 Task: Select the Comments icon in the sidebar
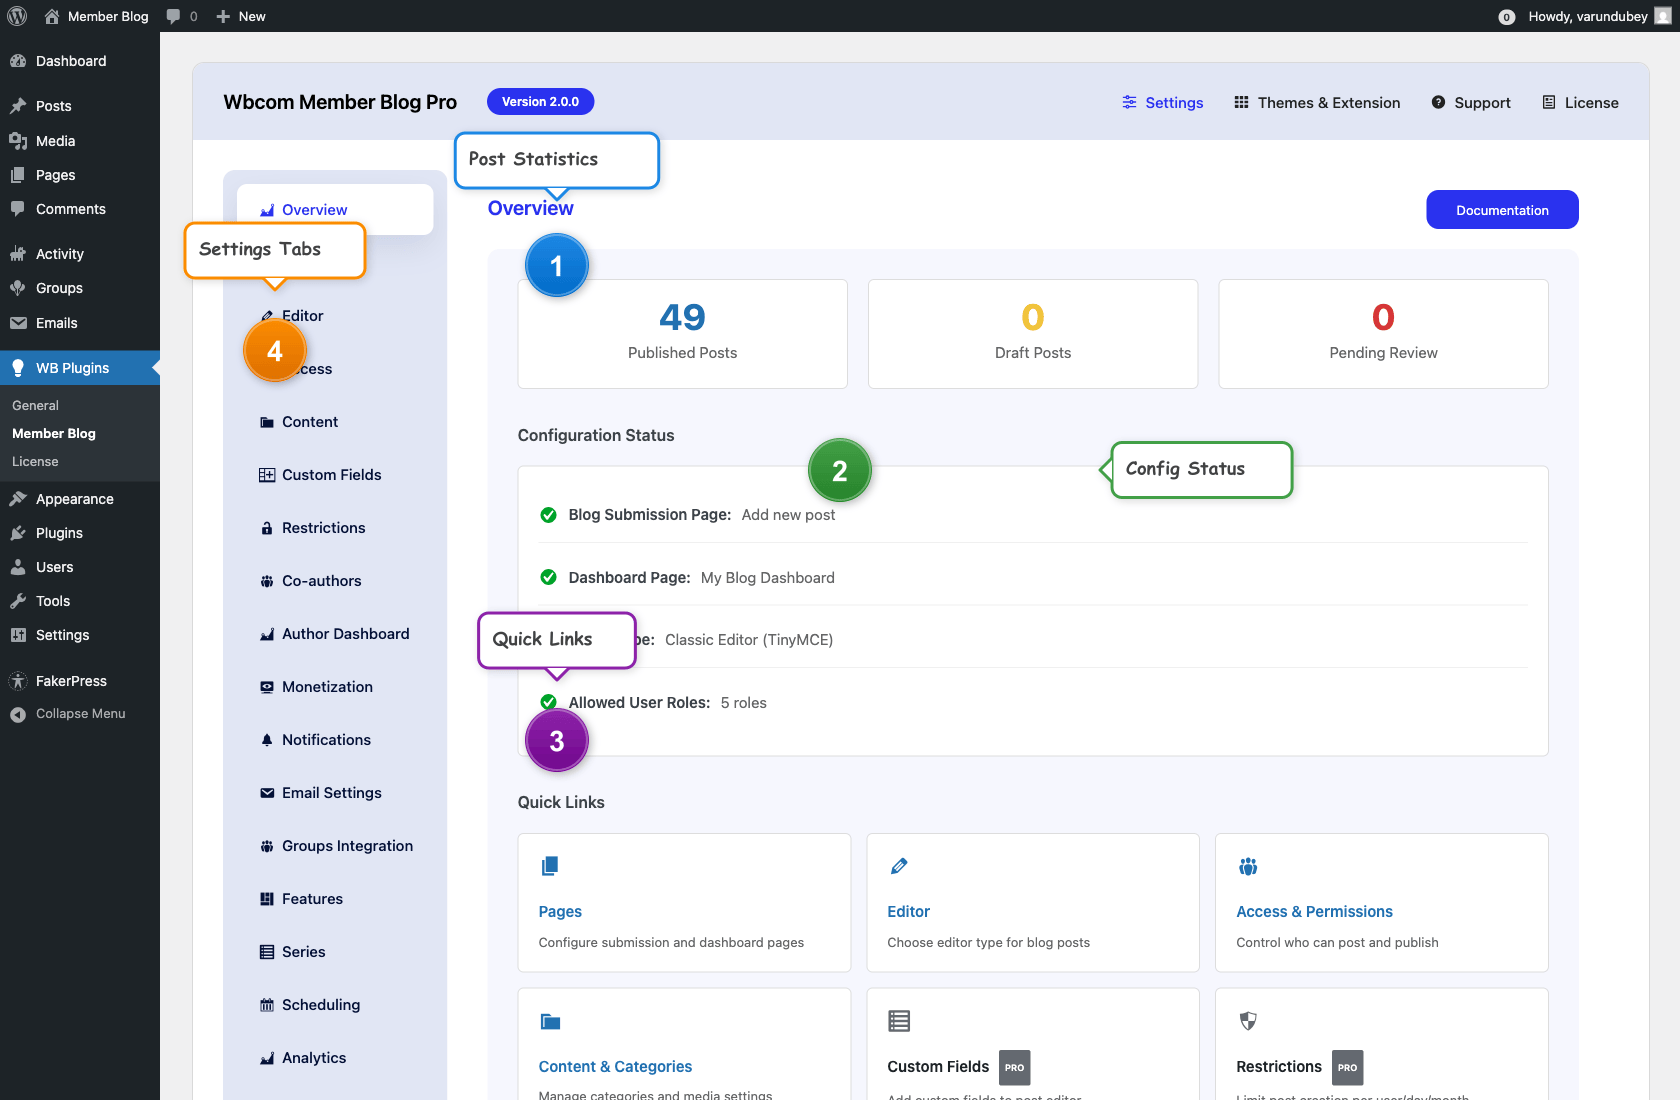pyautogui.click(x=19, y=208)
